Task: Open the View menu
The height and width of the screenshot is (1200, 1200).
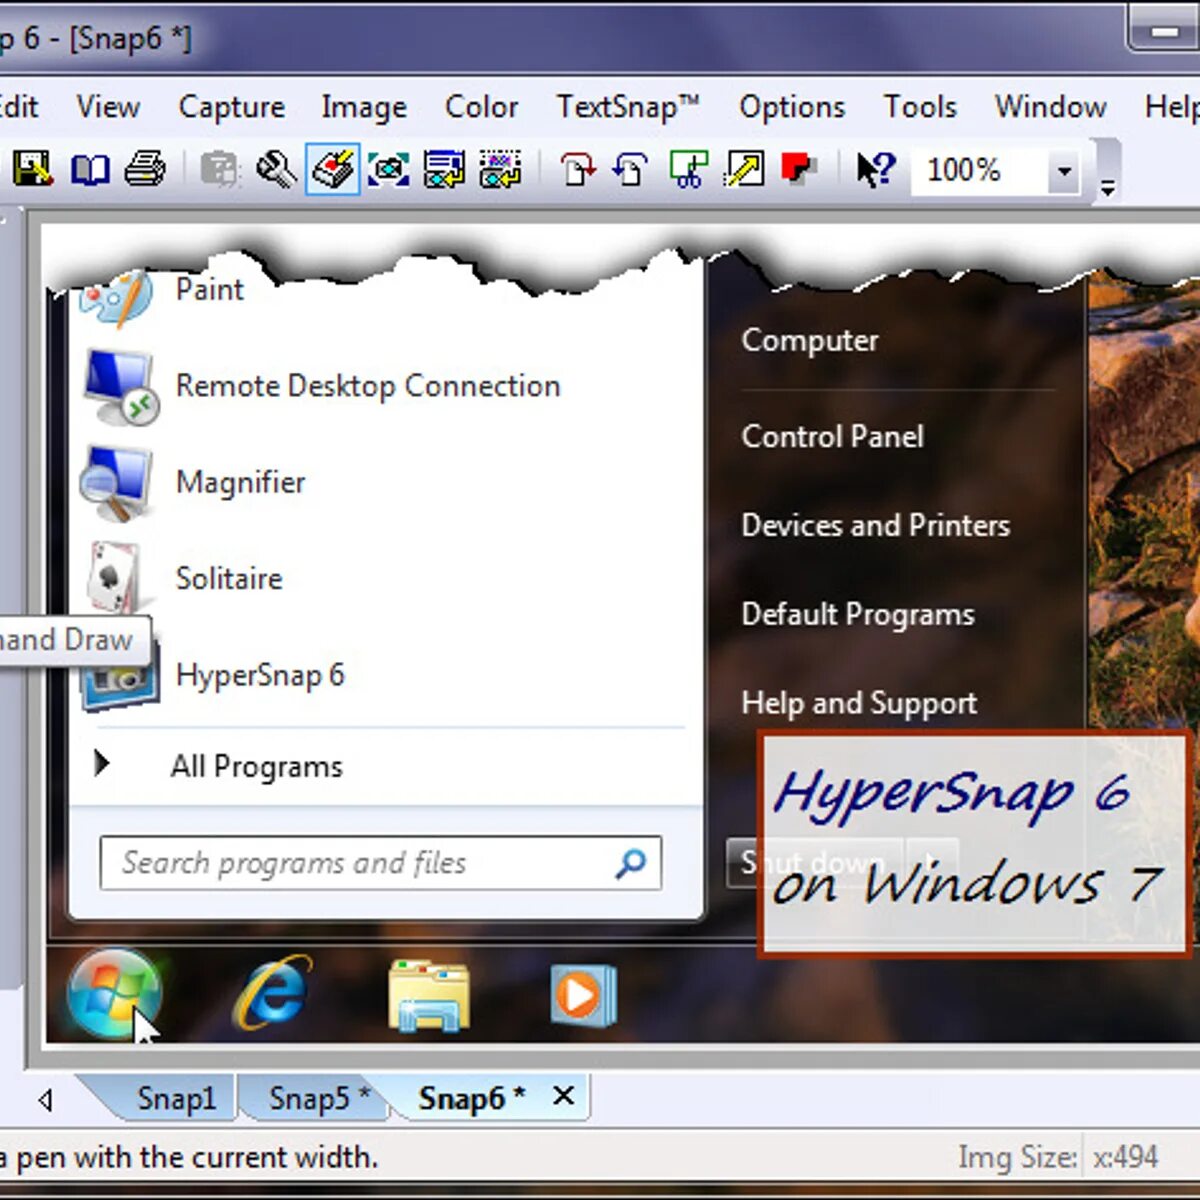Action: click(x=108, y=106)
